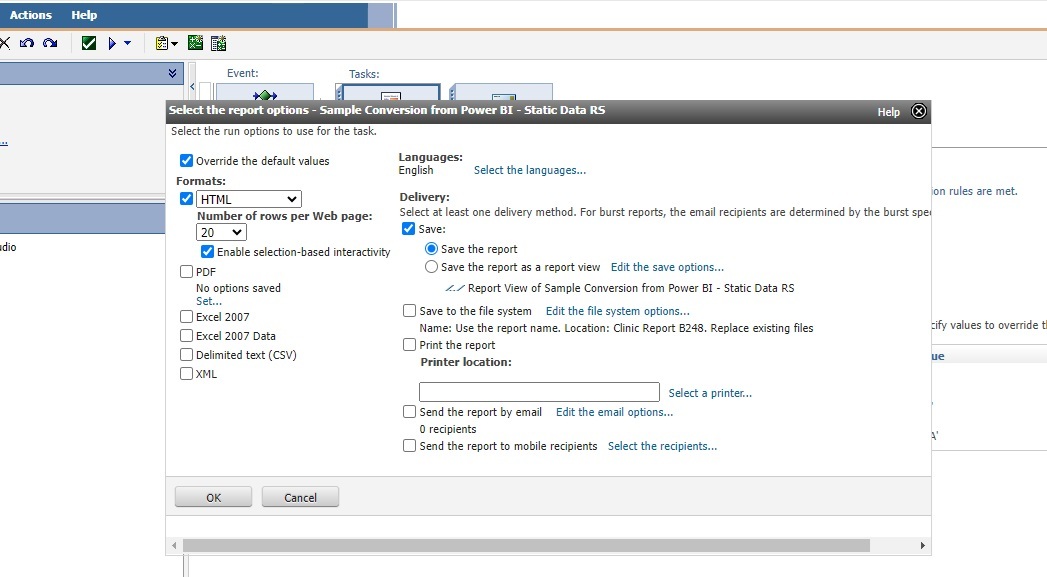Image resolution: width=1047 pixels, height=577 pixels.
Task: Open the Help menu in the menu bar
Action: pyautogui.click(x=84, y=15)
